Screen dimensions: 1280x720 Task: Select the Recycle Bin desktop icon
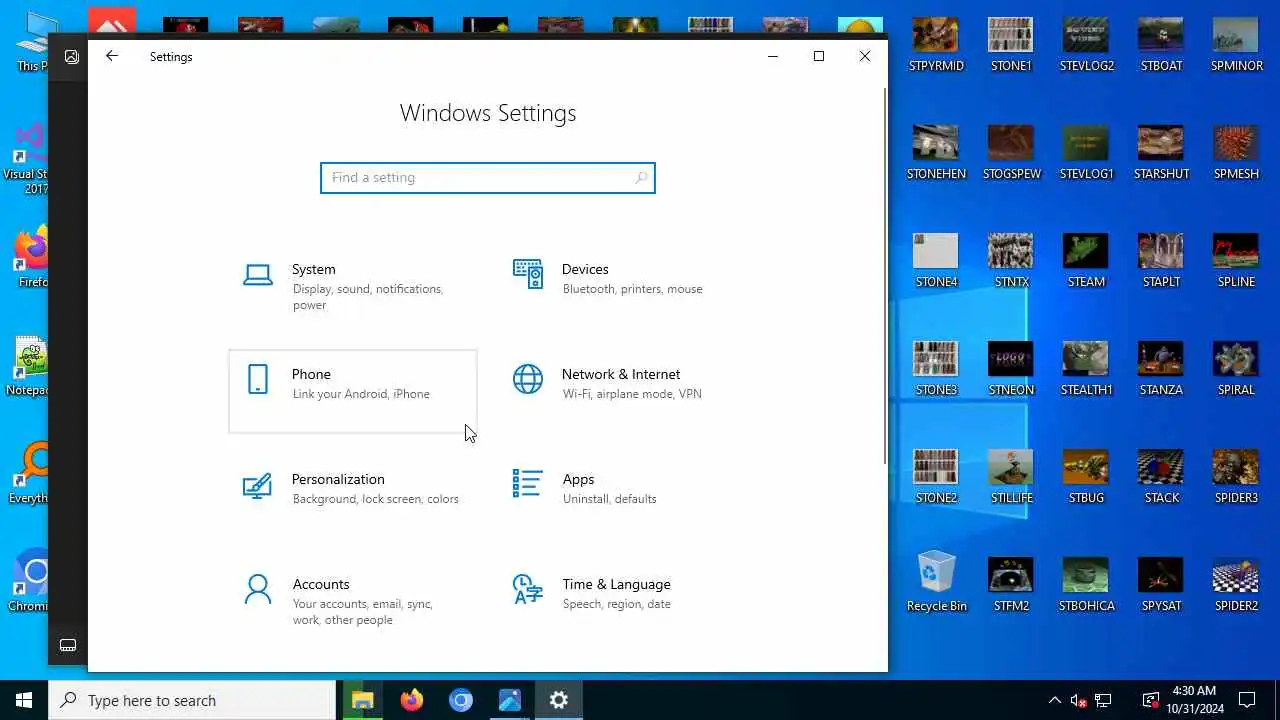click(x=936, y=582)
